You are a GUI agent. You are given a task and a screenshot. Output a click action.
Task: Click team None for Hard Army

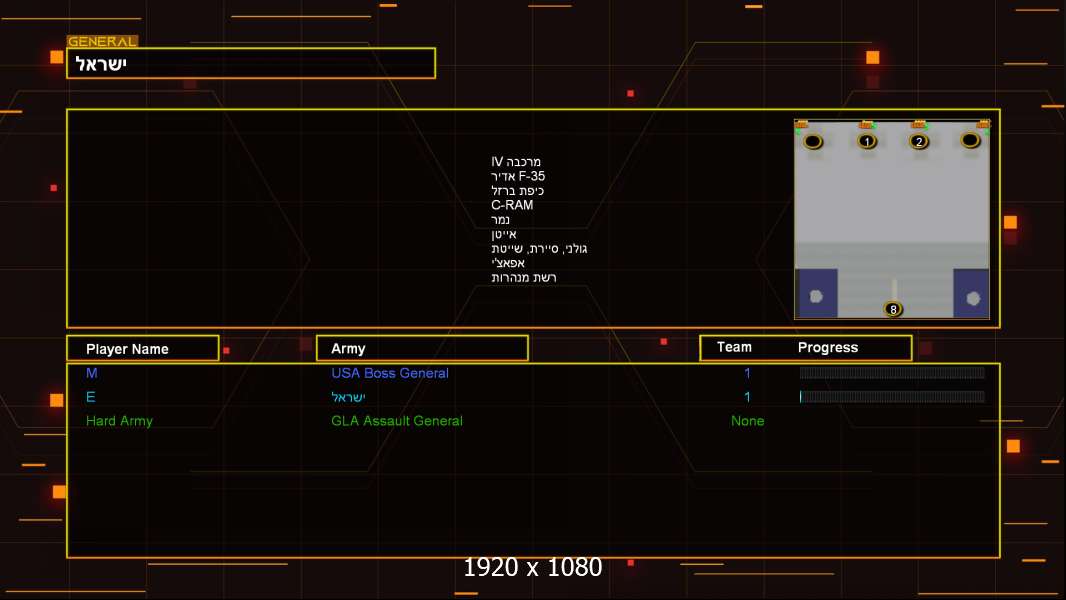pyautogui.click(x=747, y=421)
